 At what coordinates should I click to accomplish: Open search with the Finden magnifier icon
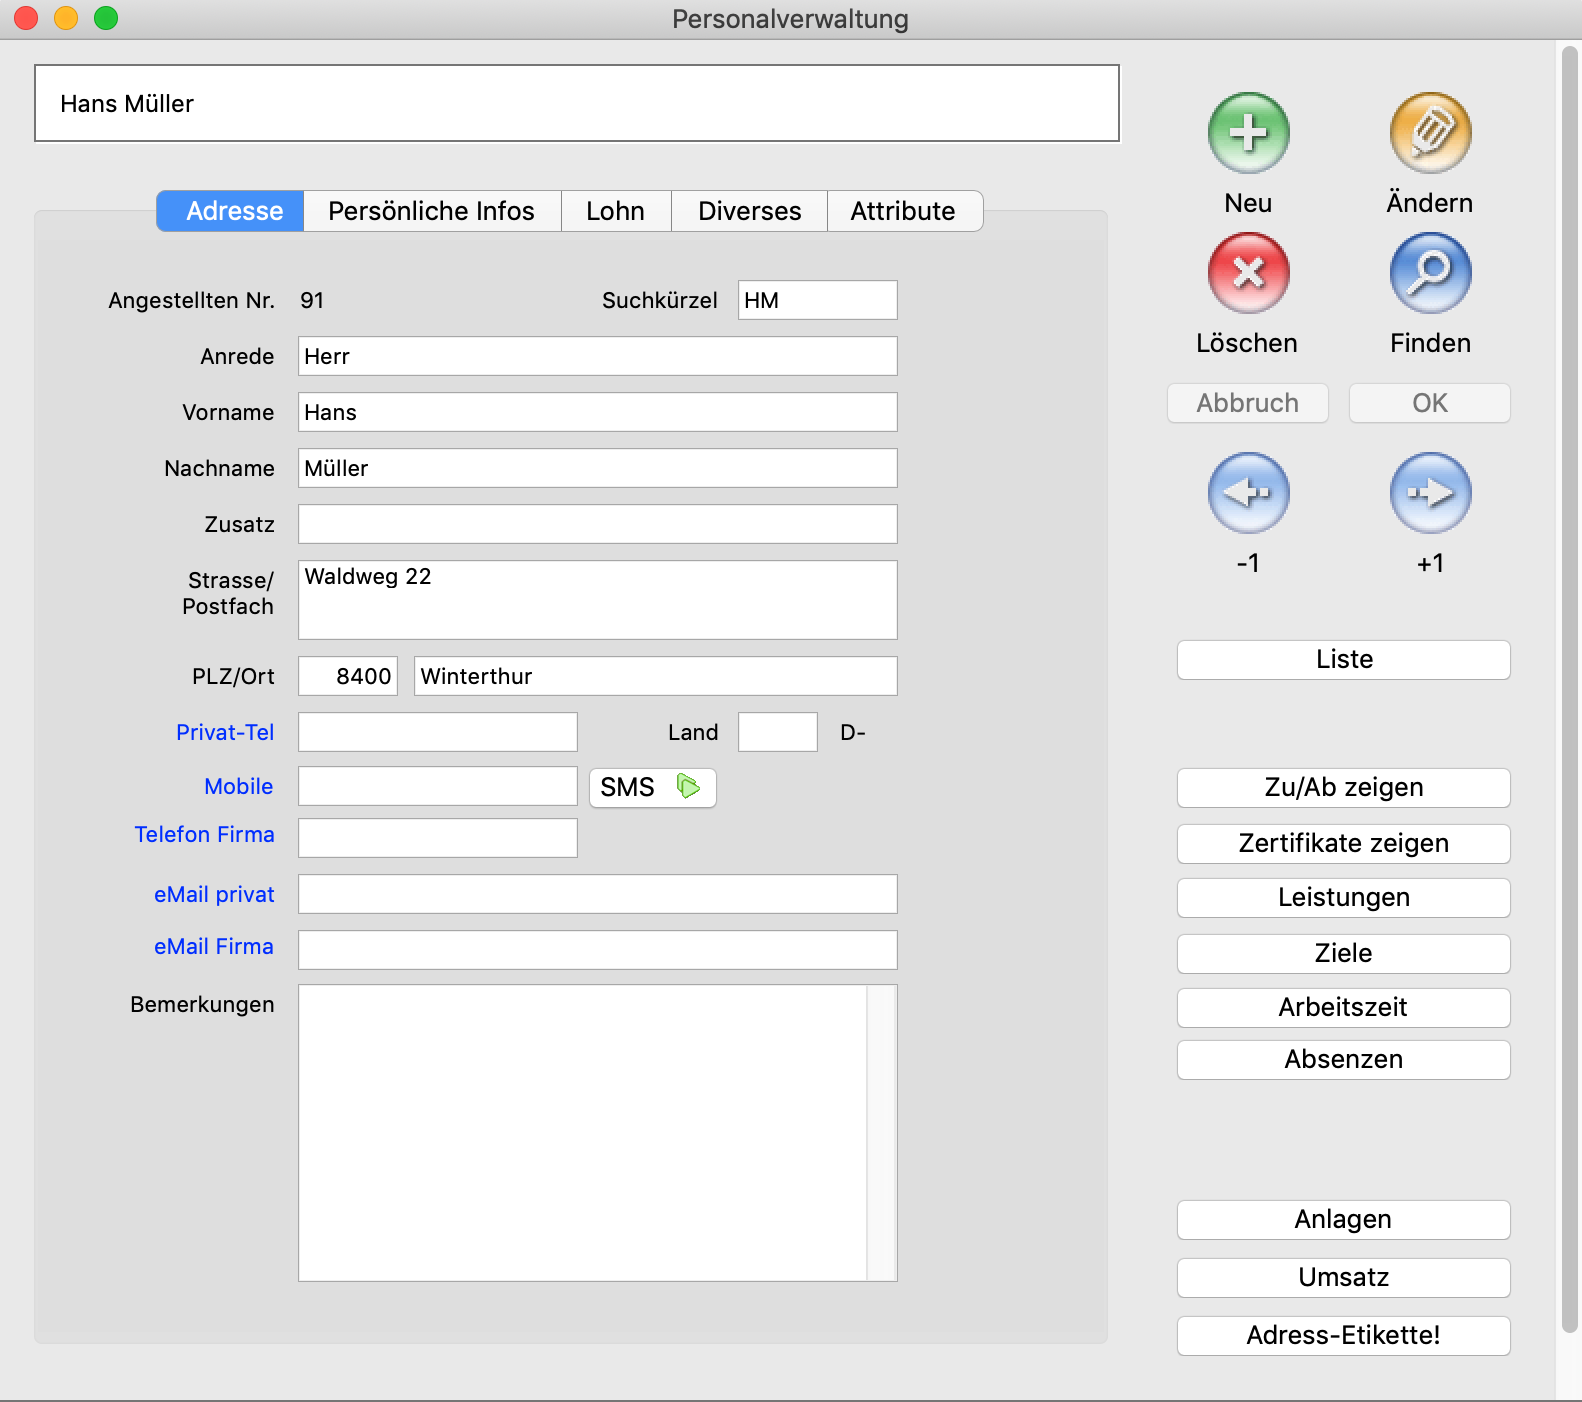1430,273
